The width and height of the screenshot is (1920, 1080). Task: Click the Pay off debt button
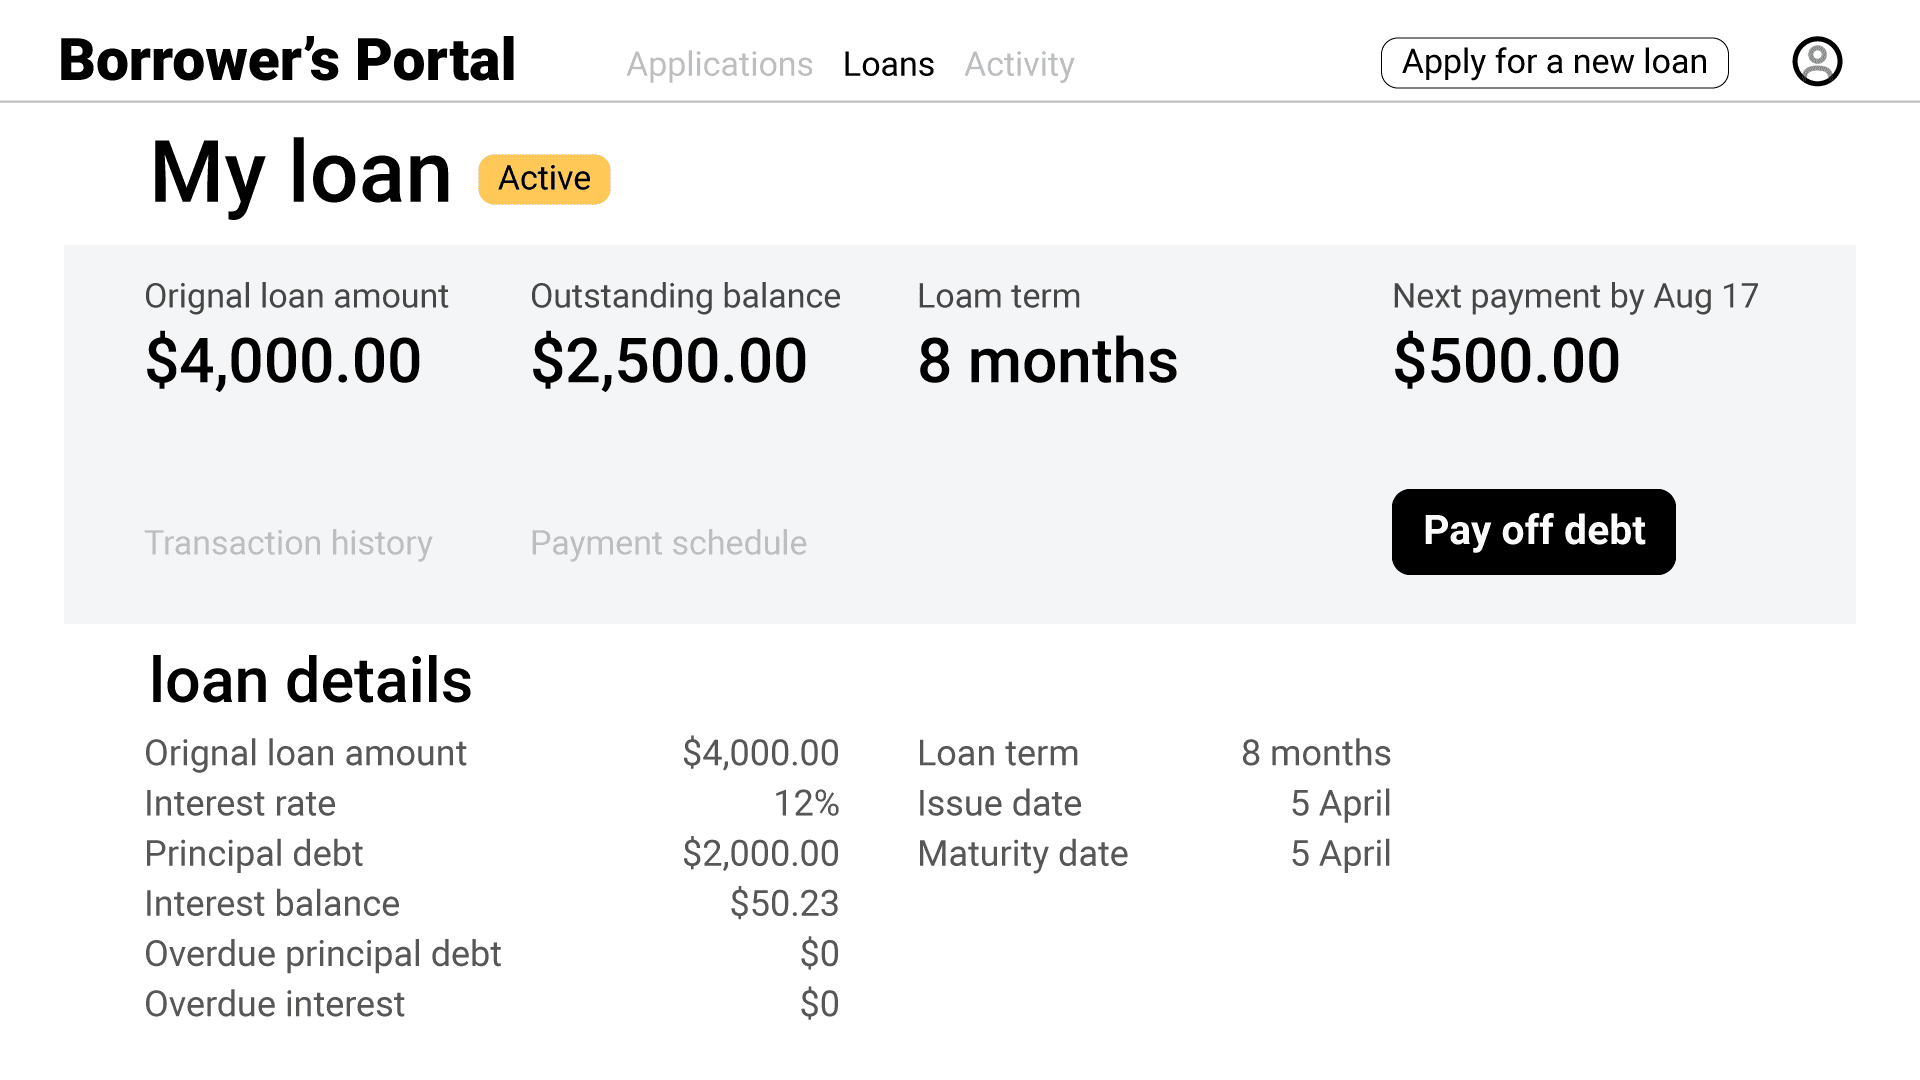tap(1533, 531)
